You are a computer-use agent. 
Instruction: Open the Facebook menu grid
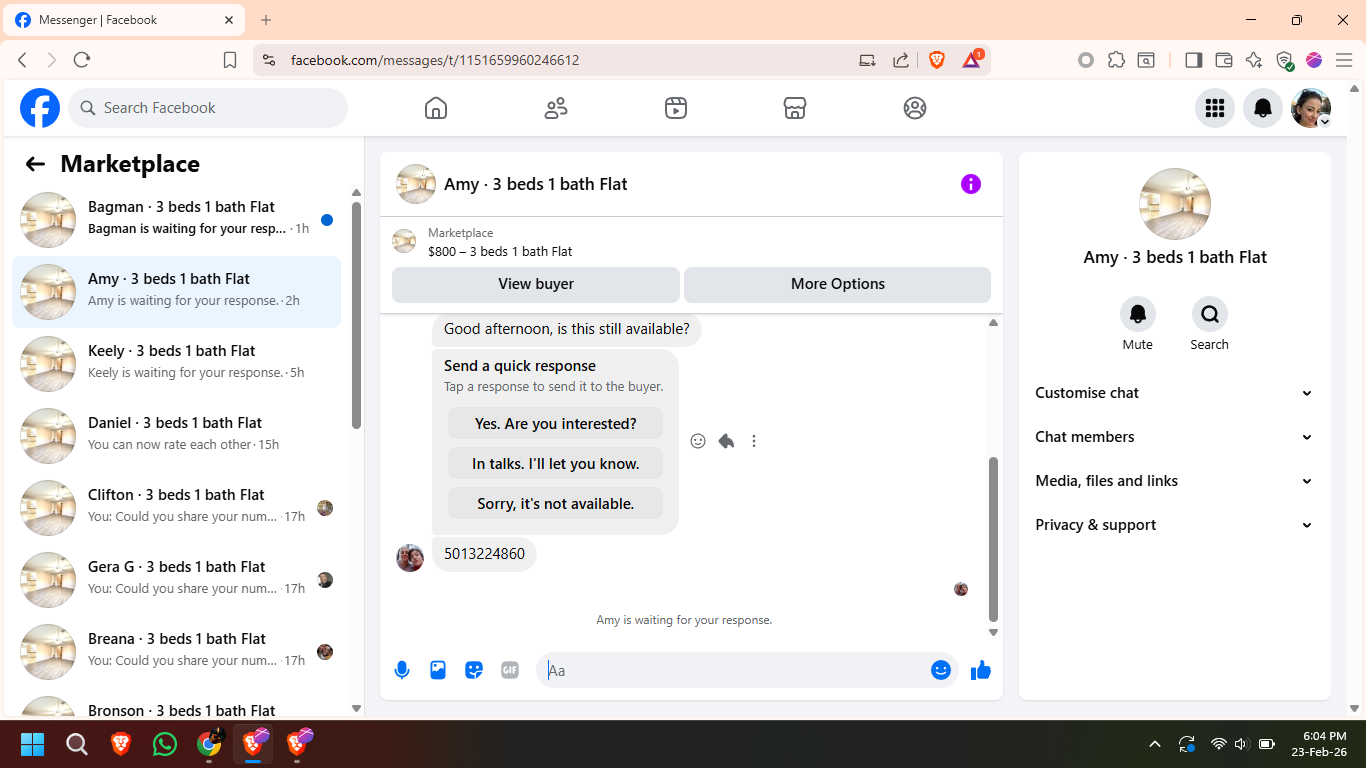tap(1215, 108)
